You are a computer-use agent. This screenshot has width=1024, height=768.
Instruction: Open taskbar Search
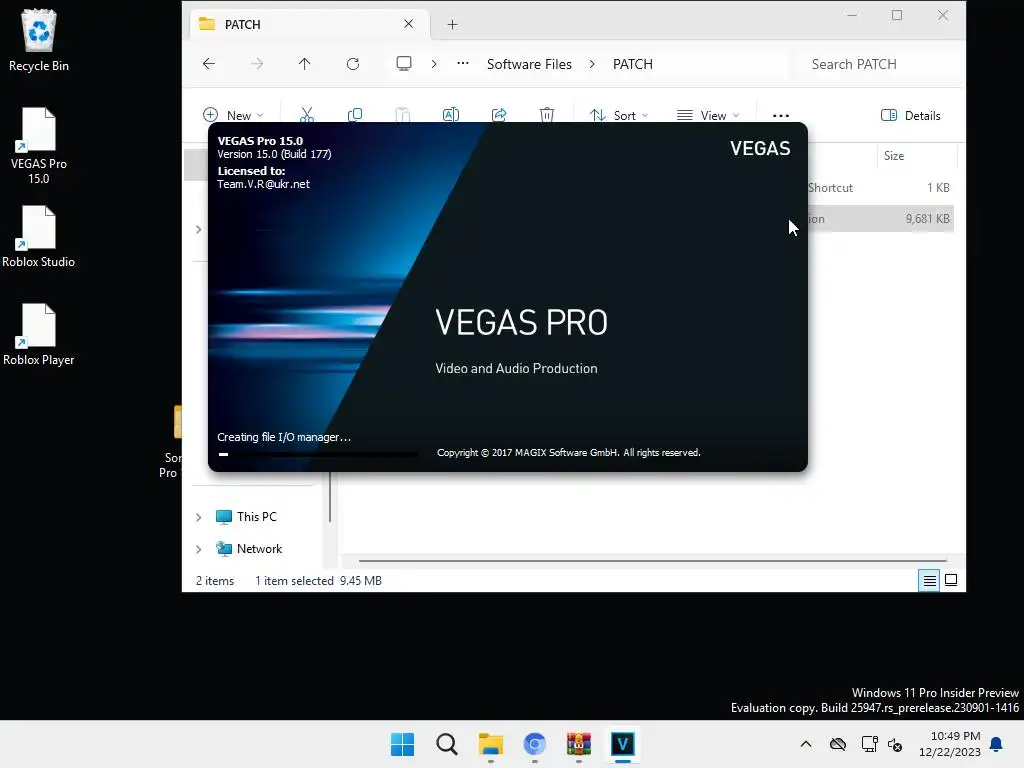pos(447,744)
